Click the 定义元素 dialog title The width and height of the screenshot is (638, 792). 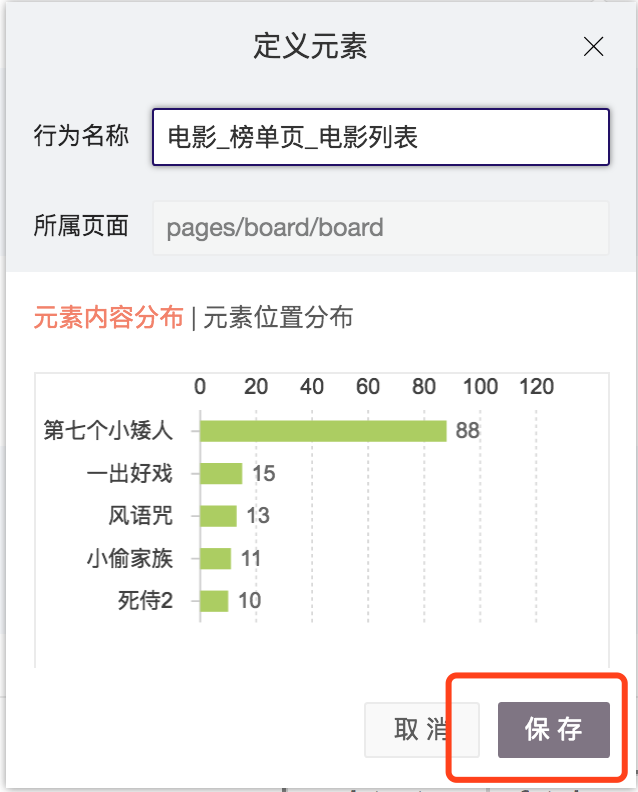310,46
